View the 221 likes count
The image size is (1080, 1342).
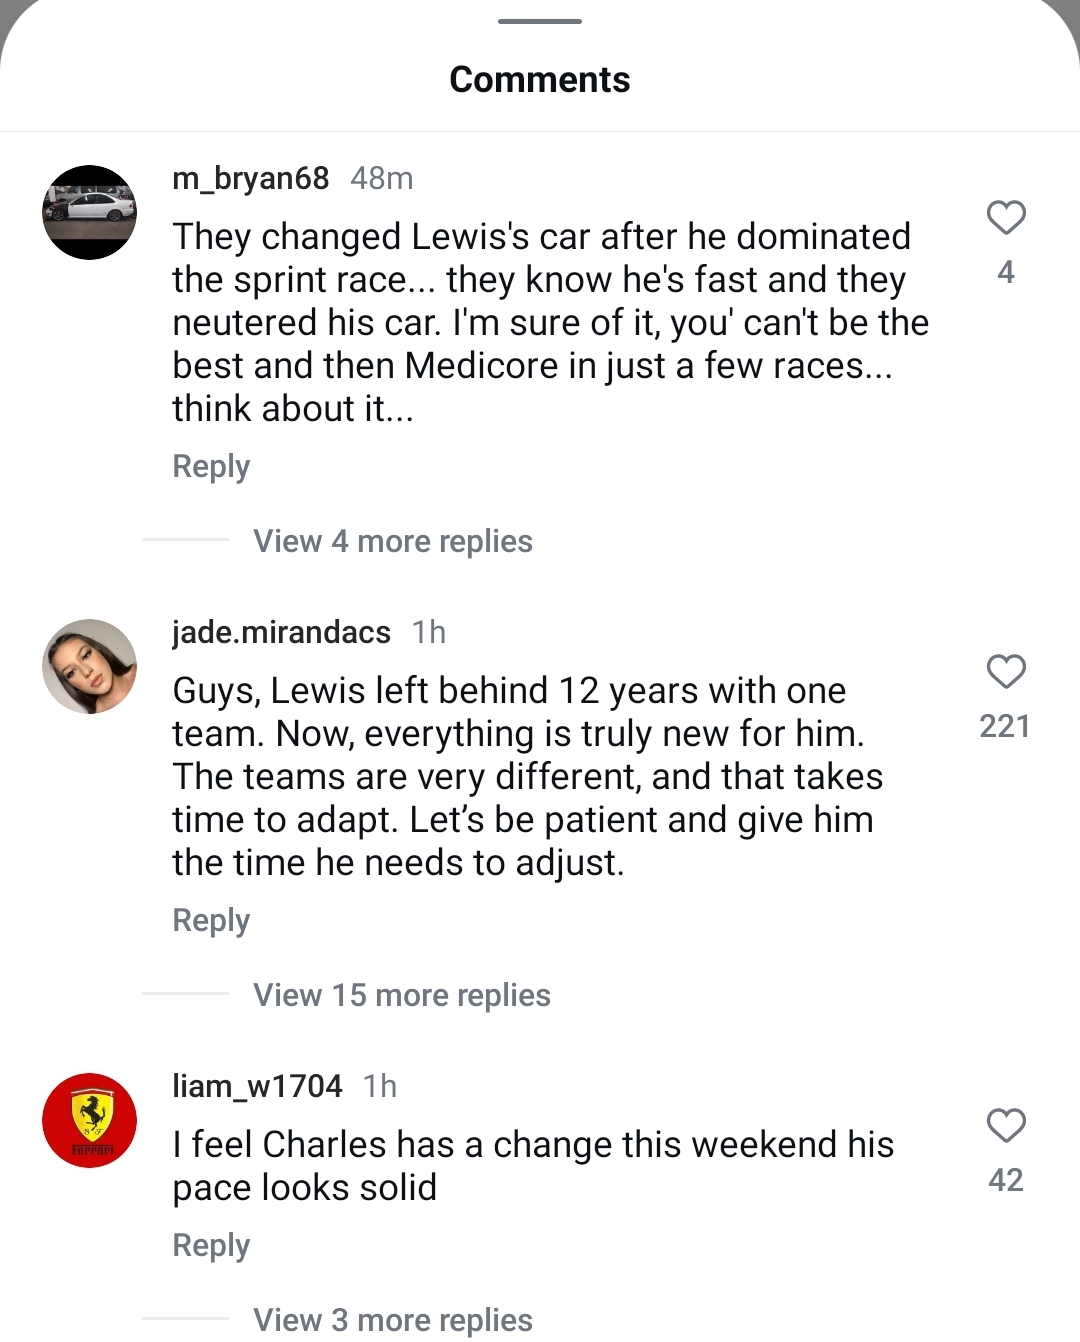pyautogui.click(x=1005, y=726)
